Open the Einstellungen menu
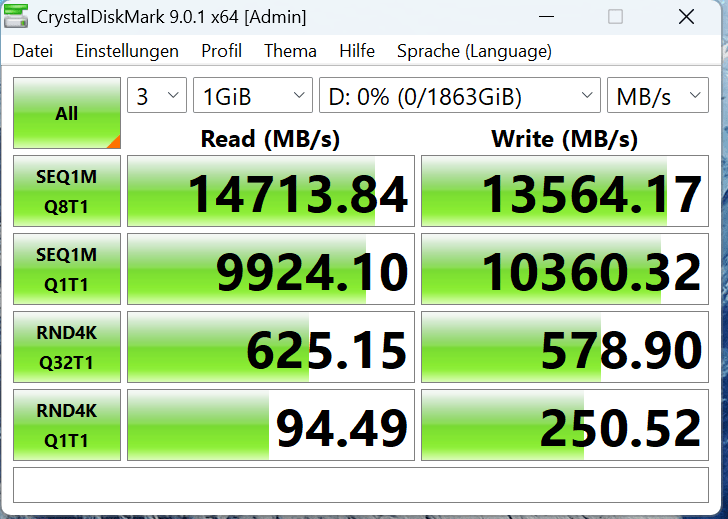Screen dimensions: 728x519 127,51
